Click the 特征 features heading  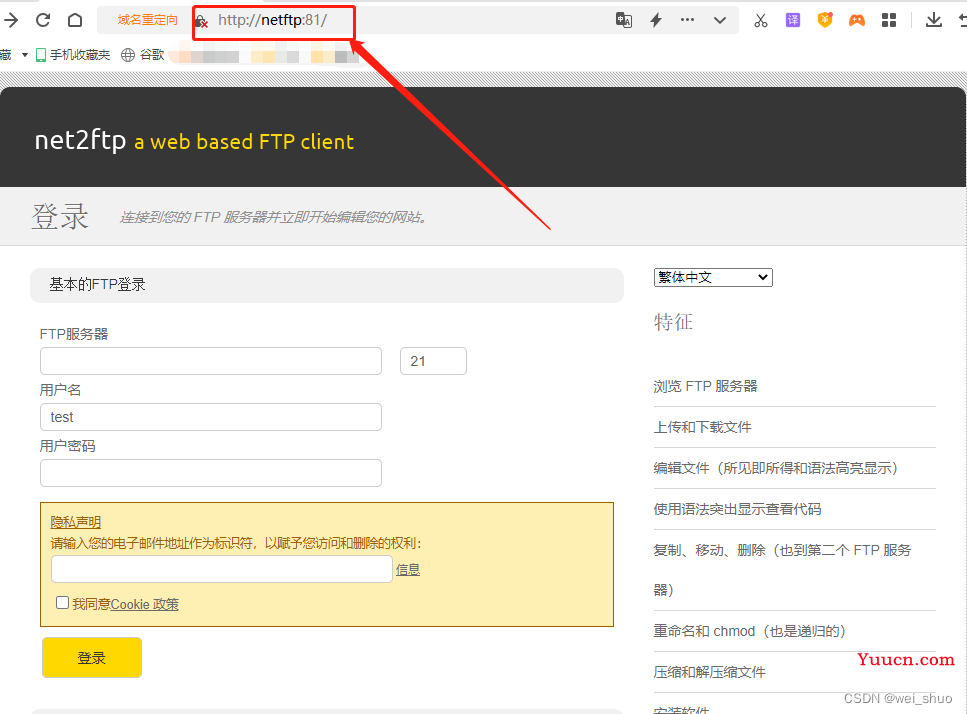(673, 322)
